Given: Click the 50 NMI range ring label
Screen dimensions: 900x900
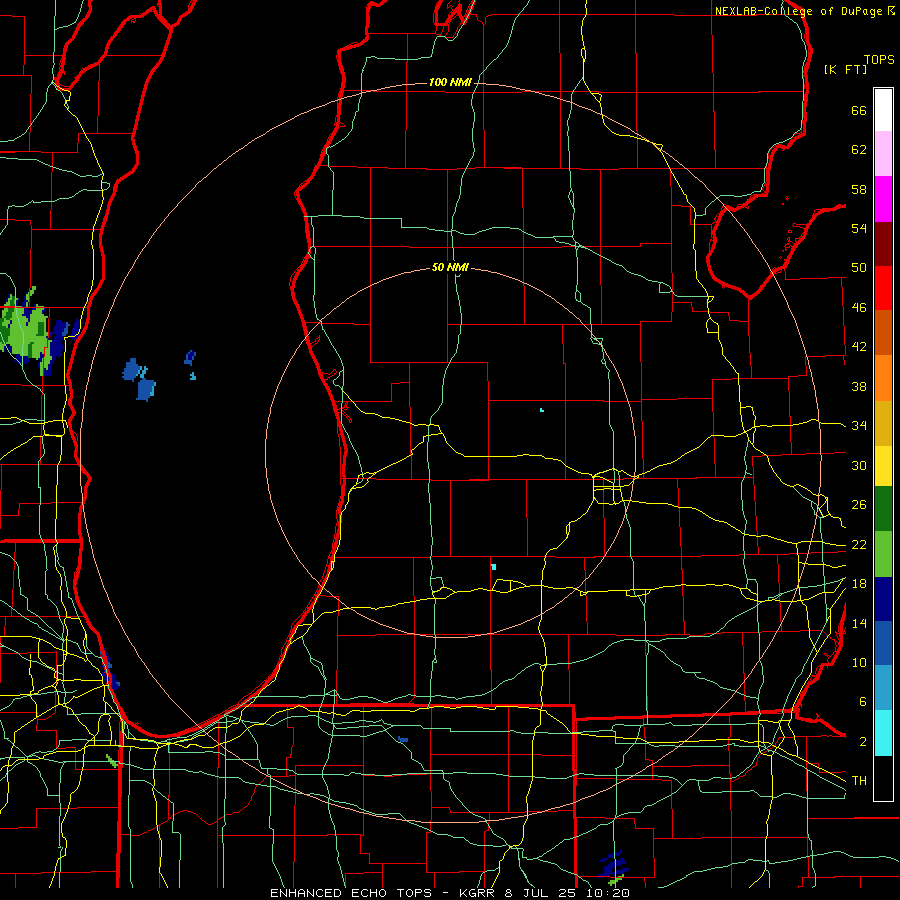Looking at the screenshot, I should [450, 267].
